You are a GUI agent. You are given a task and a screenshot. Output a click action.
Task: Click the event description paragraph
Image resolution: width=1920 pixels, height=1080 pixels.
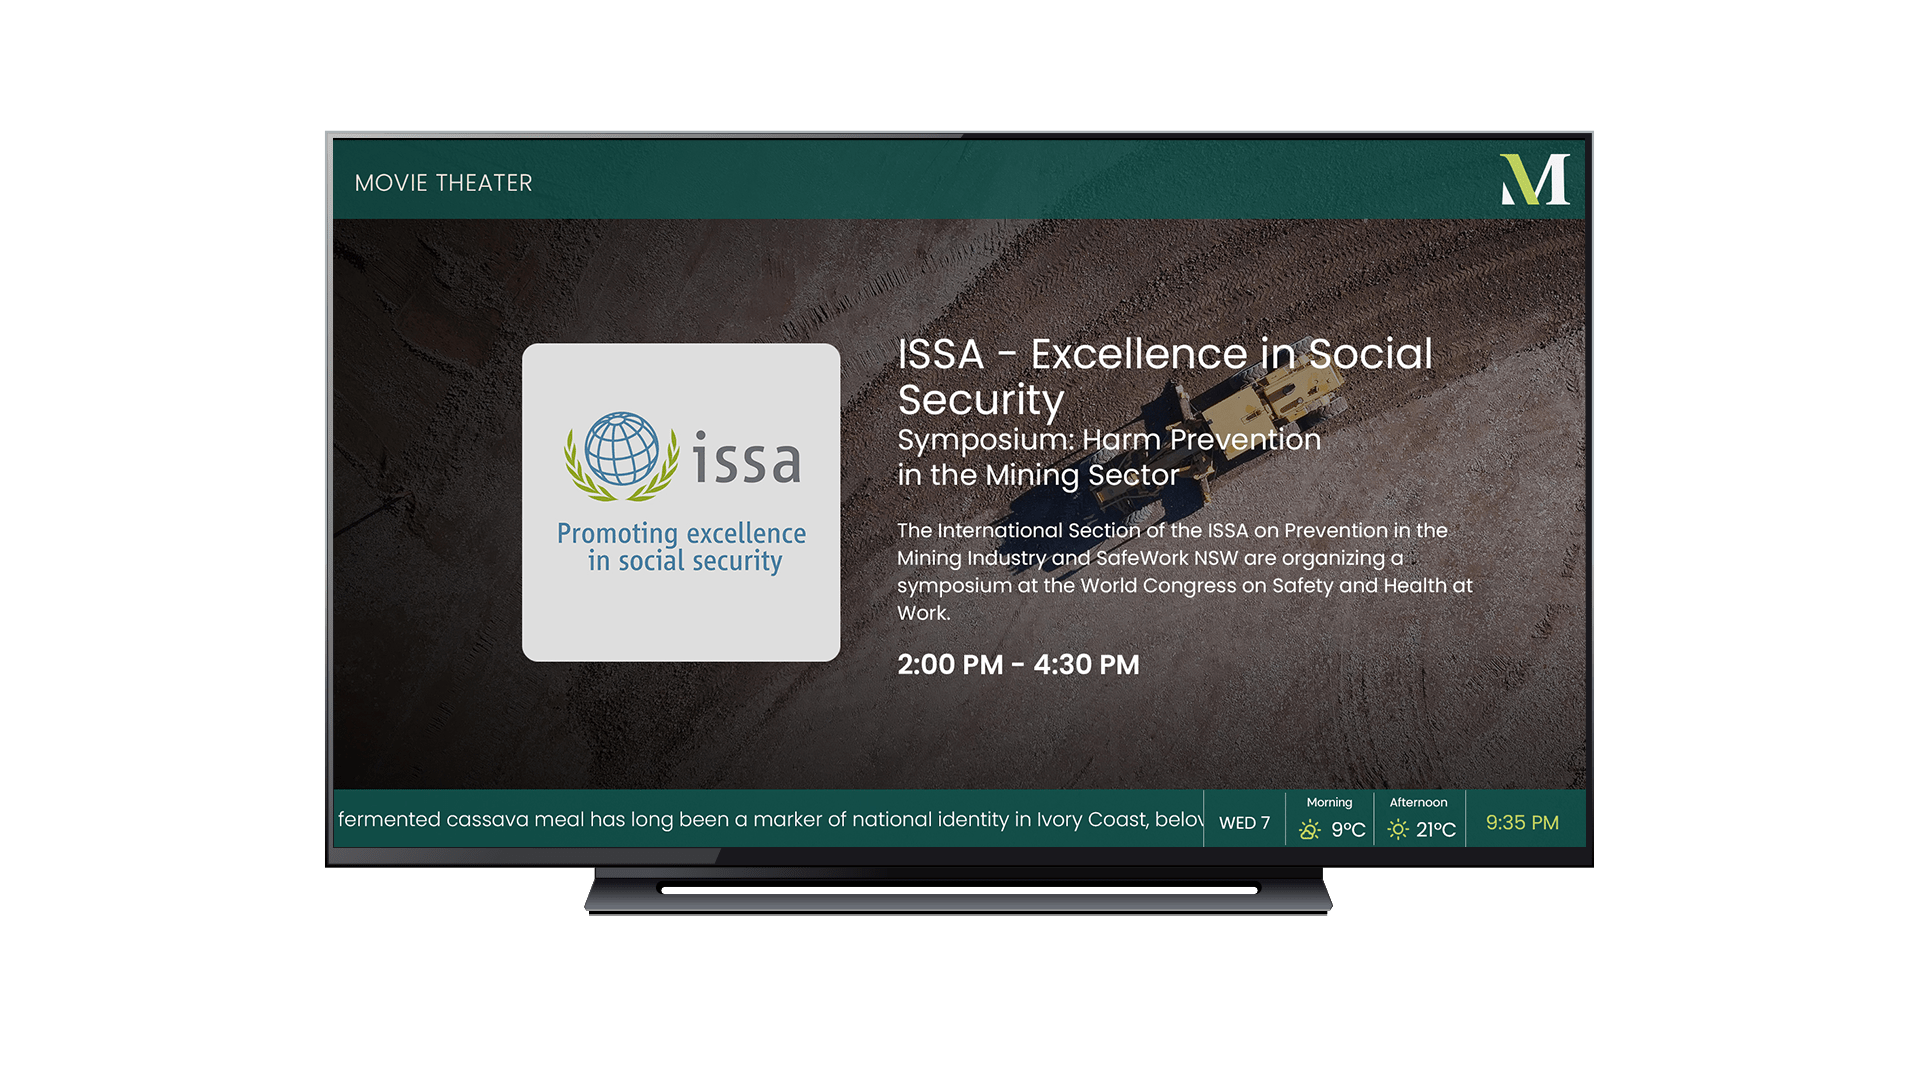[1185, 571]
